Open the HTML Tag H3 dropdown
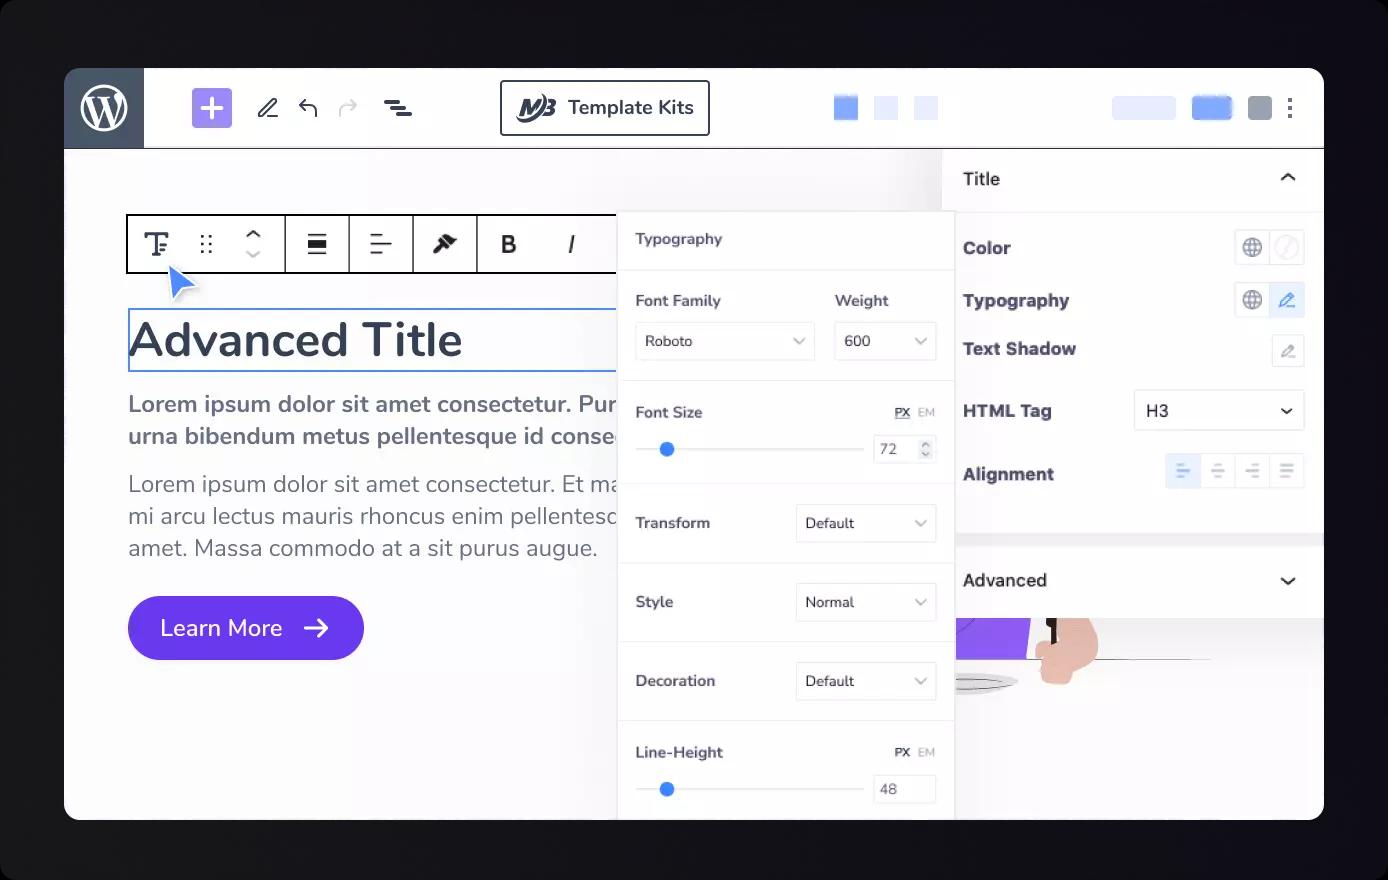The height and width of the screenshot is (880, 1388). (1218, 411)
